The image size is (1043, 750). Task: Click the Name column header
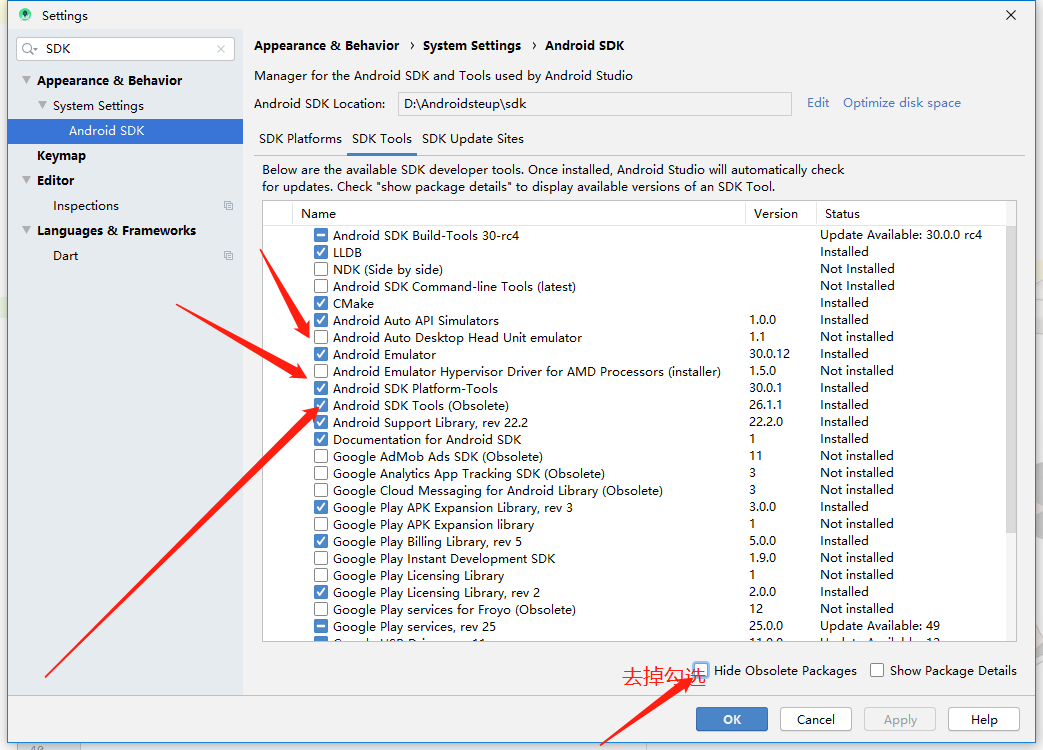click(x=519, y=213)
